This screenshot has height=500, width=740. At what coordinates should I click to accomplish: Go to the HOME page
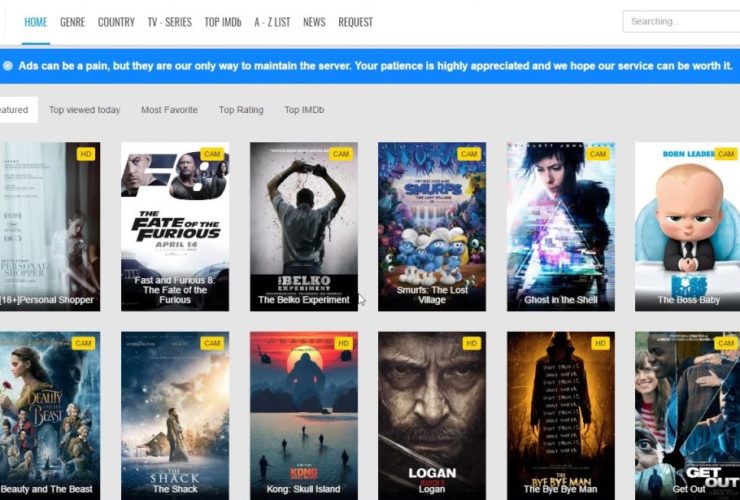36,22
